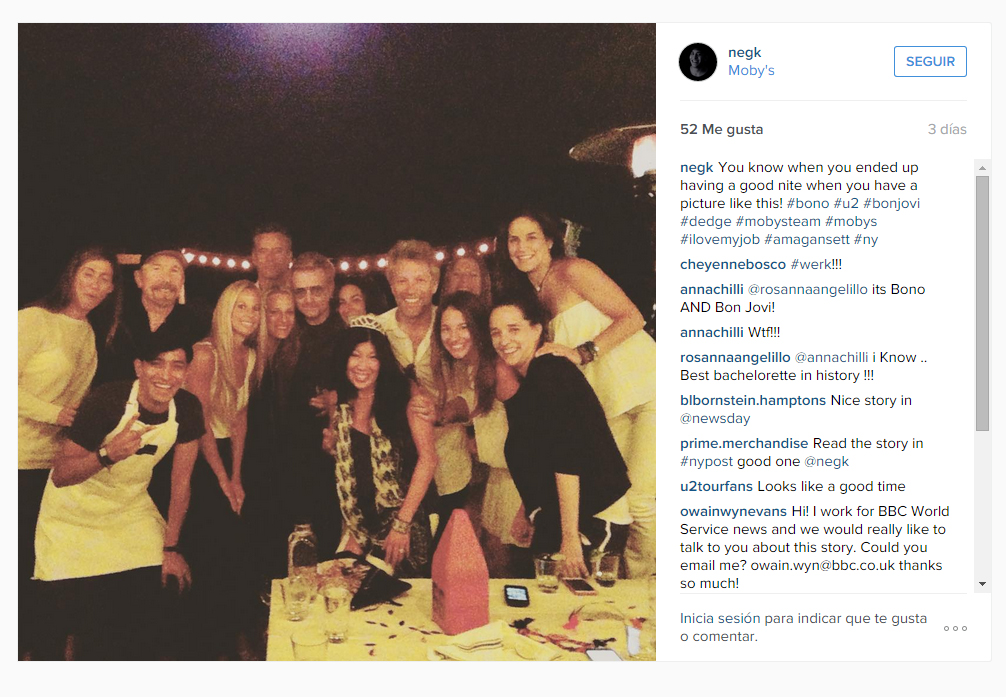Click the group photo image
The height and width of the screenshot is (697, 1006).
pyautogui.click(x=337, y=342)
